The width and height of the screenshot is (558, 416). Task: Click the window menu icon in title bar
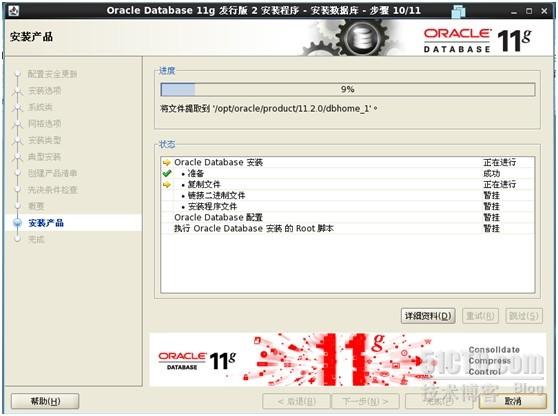14,11
